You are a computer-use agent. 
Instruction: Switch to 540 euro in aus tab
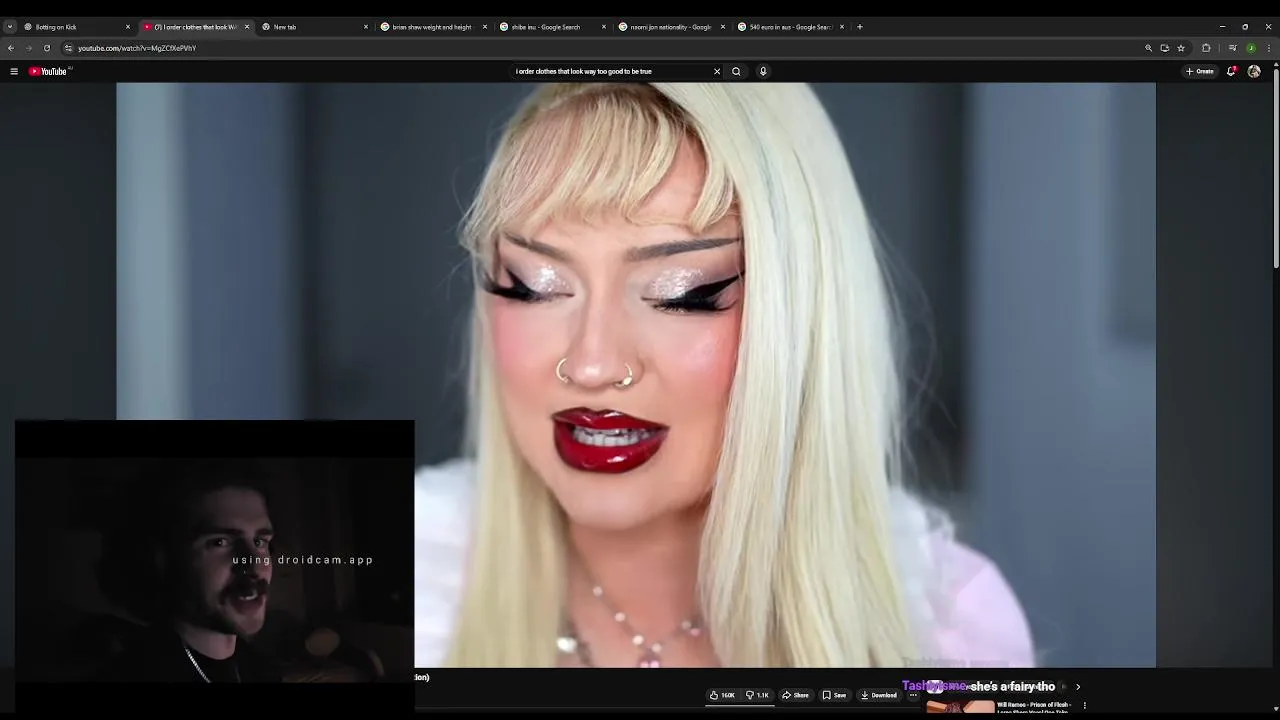click(x=790, y=27)
